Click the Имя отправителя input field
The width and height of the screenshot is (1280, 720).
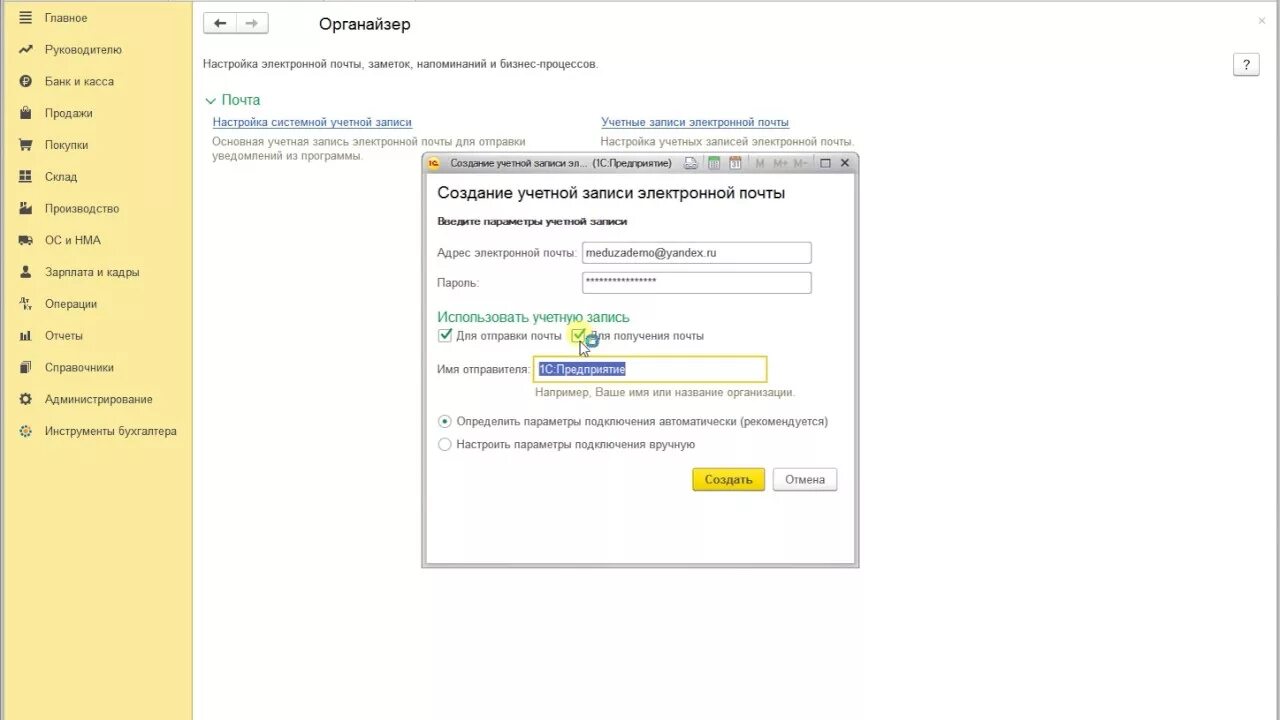point(651,369)
